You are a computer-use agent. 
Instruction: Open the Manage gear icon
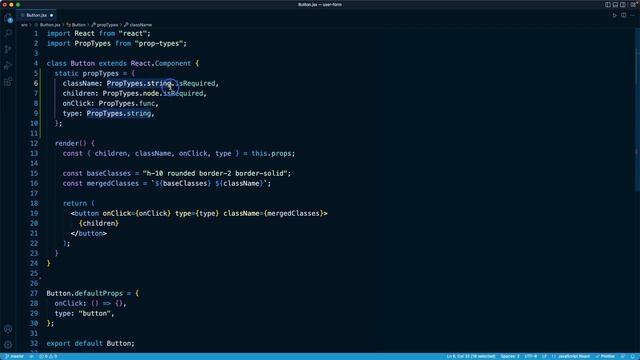pyautogui.click(x=8, y=344)
